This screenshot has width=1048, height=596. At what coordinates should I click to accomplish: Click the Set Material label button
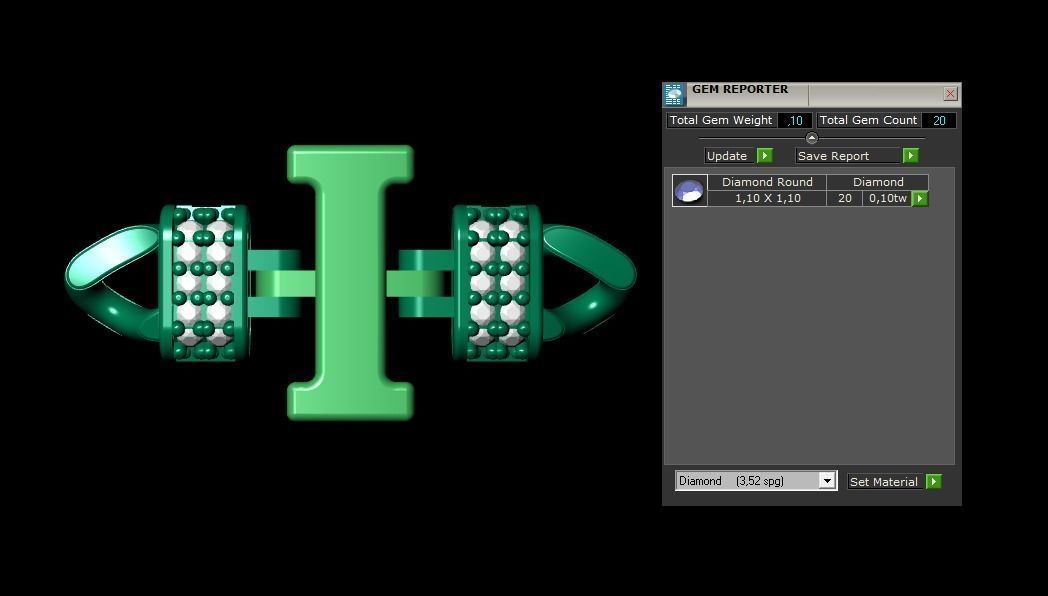coord(885,482)
